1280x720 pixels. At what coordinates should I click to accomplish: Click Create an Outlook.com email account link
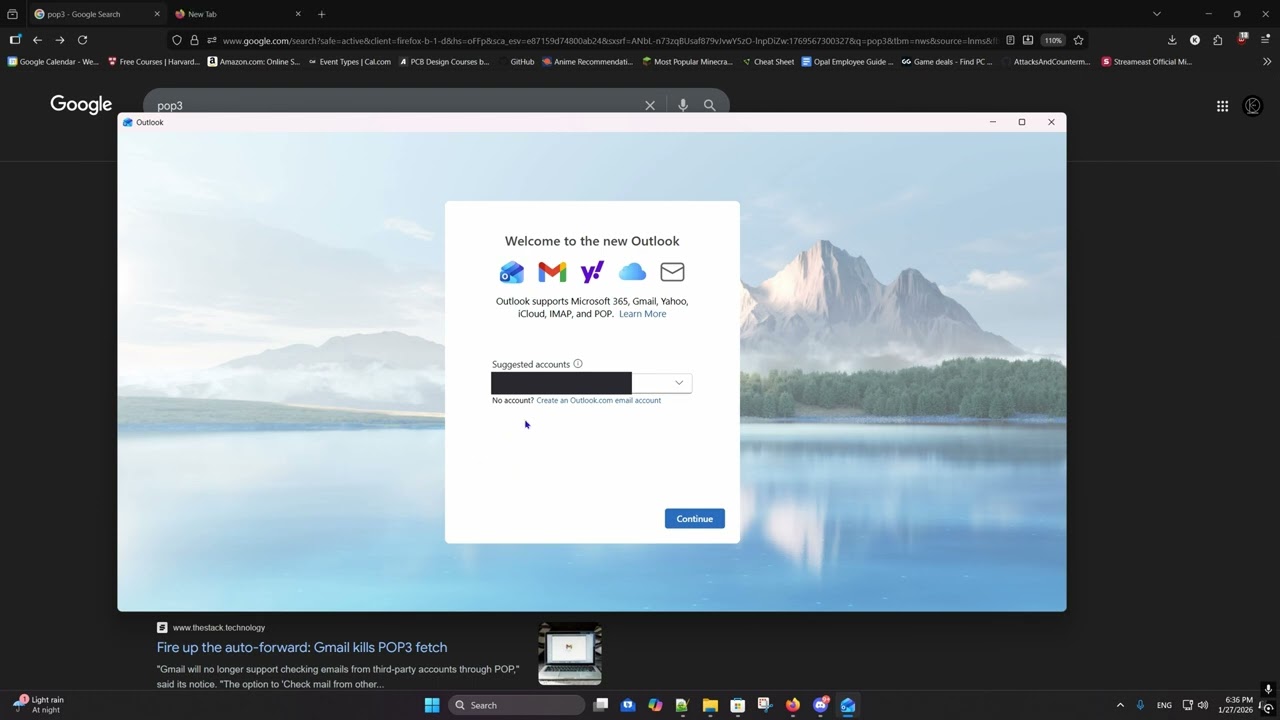pos(598,400)
